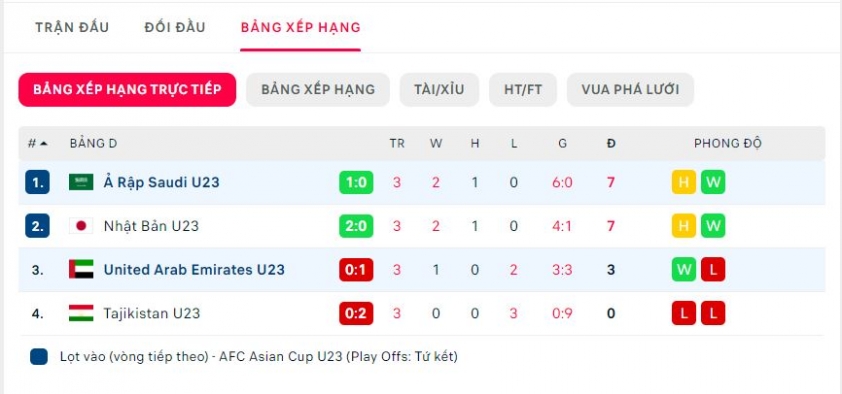
Task: Select the BẢNG XẾP HẠNG TRỰC TIẾP filter
Action: pyautogui.click(x=127, y=90)
